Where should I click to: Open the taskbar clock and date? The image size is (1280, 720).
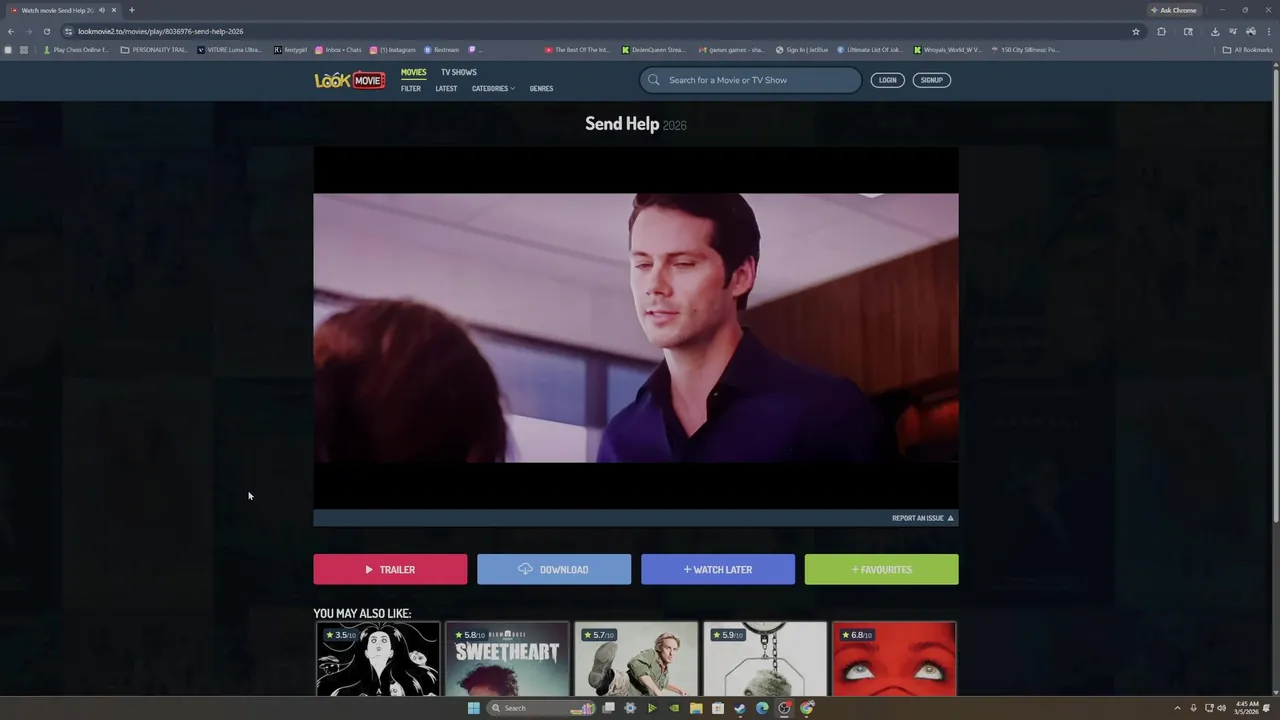click(1247, 708)
